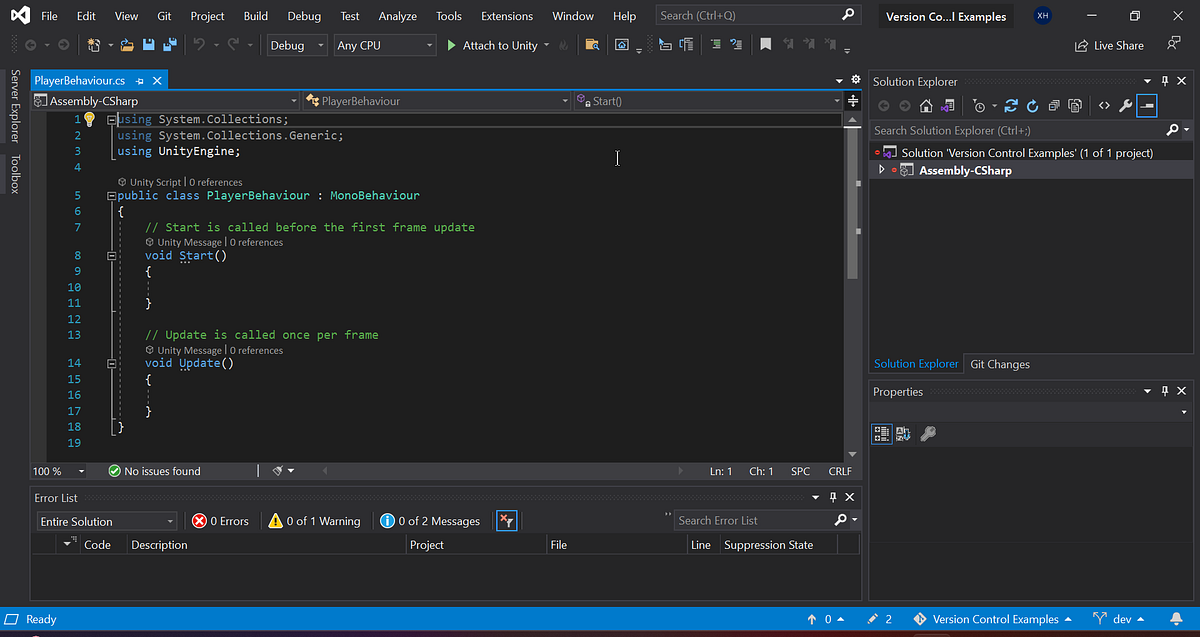
Task: Toggle Preview Selected Items in Solution Explorer
Action: pos(1147,105)
